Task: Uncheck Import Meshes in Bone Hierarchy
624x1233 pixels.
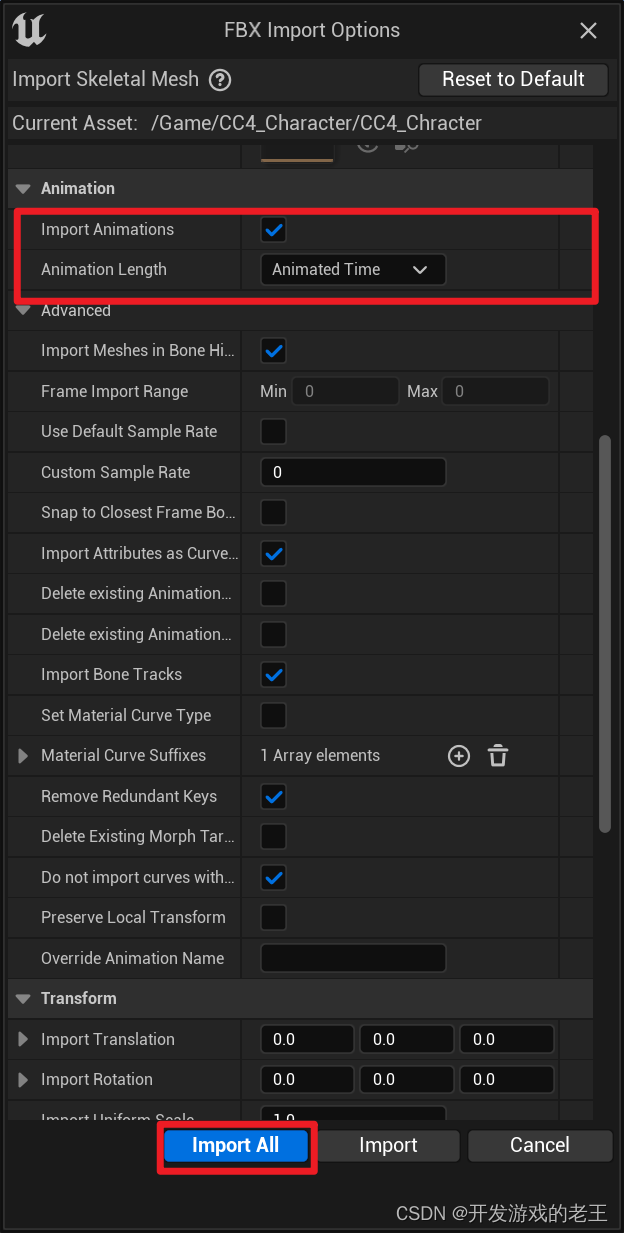Action: tap(273, 351)
